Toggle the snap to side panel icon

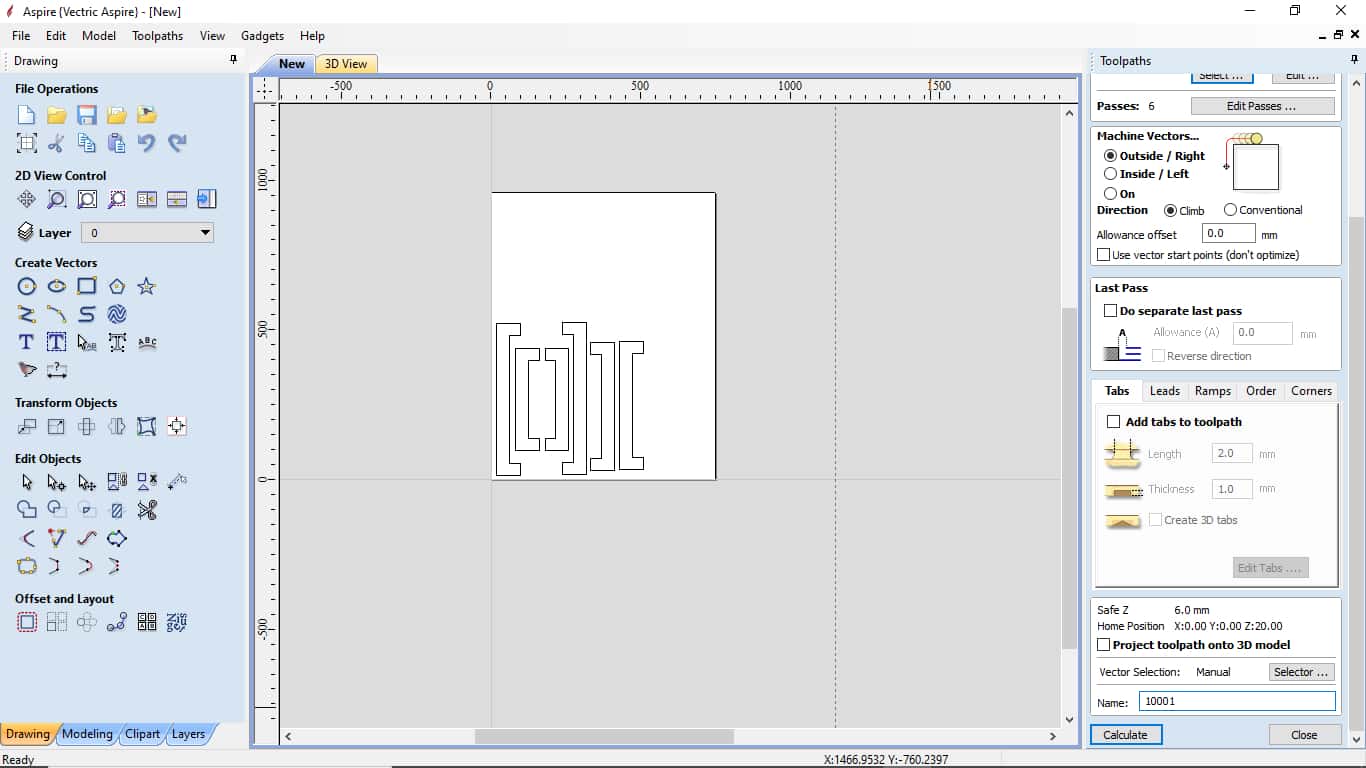[207, 199]
